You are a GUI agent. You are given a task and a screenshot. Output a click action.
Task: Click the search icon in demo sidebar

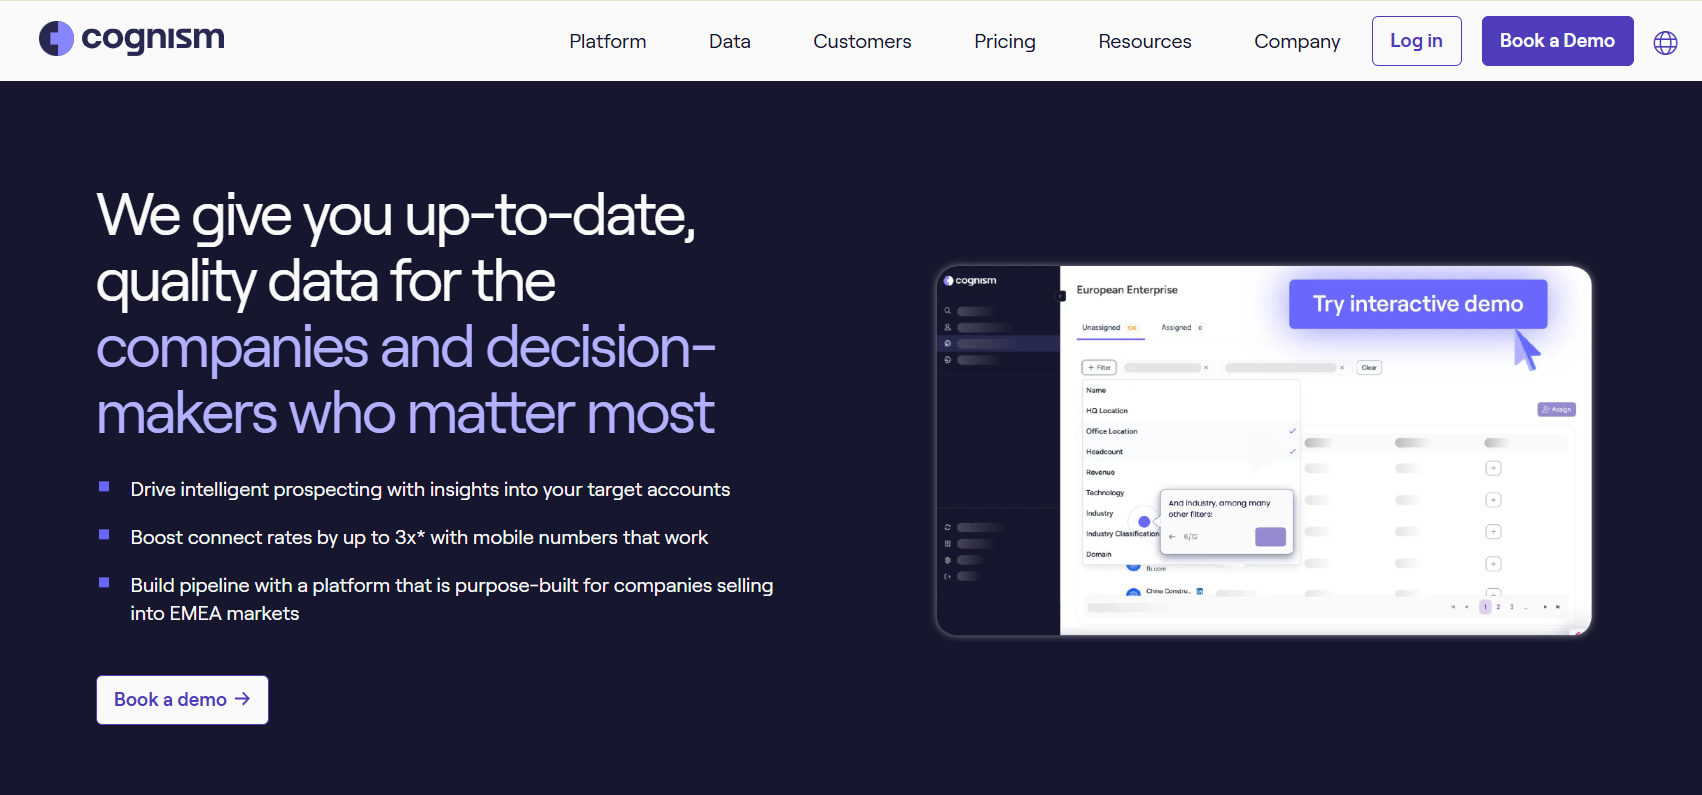click(x=947, y=311)
